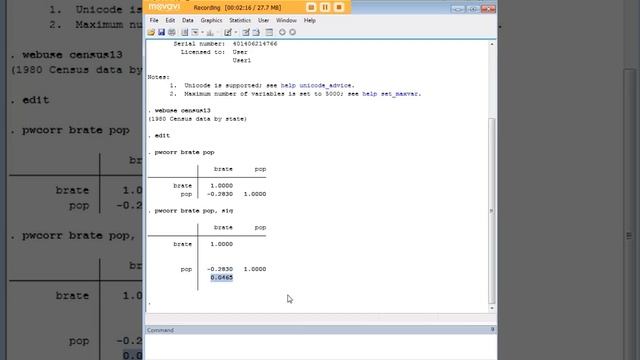The height and width of the screenshot is (360, 640).
Task: Save the dataset with the floppy disk icon
Action: click(x=161, y=32)
